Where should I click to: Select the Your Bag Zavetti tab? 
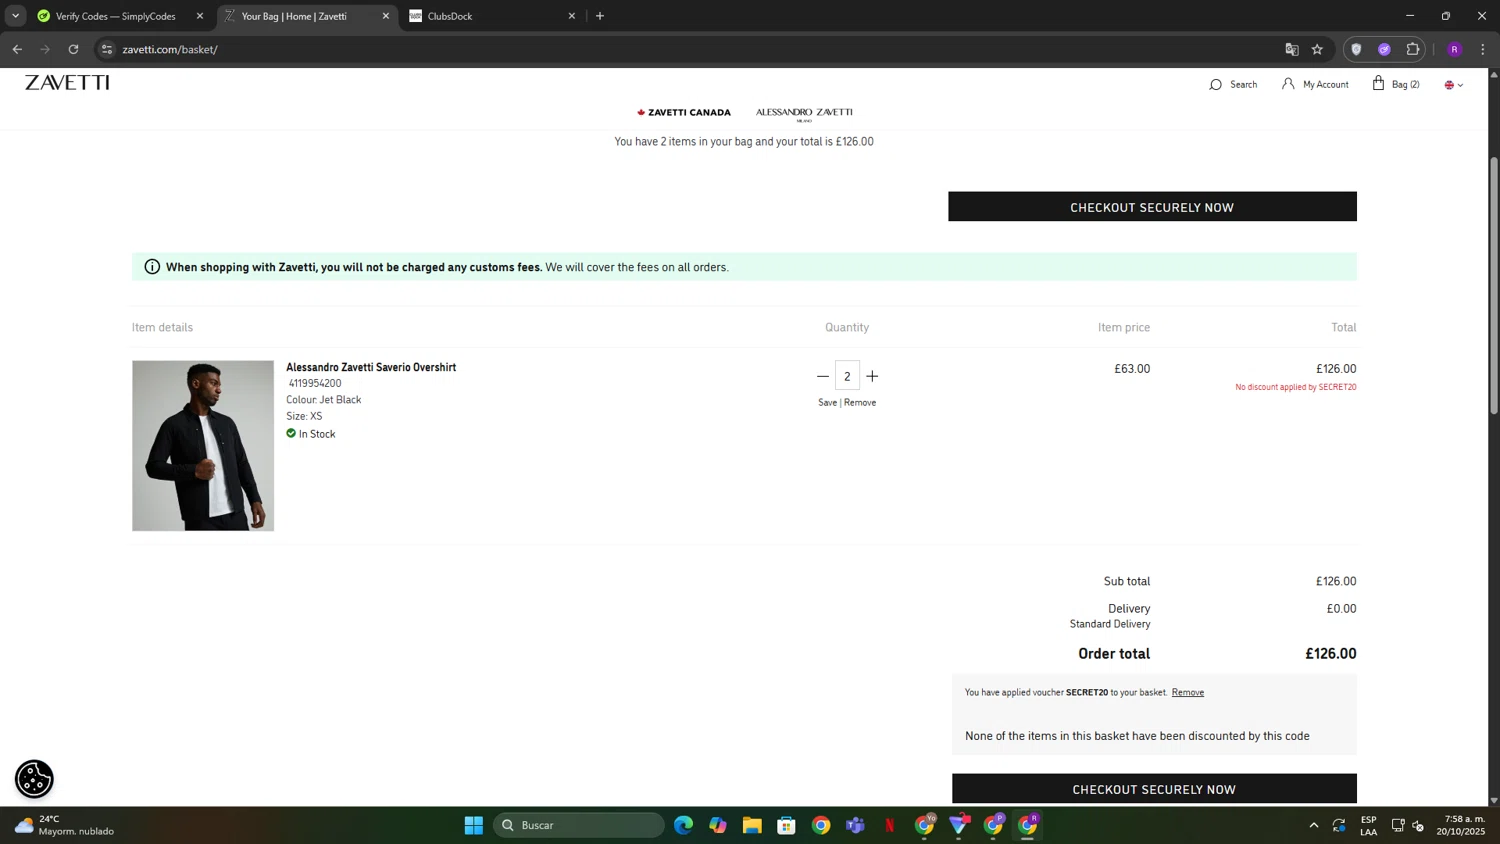[x=305, y=16]
